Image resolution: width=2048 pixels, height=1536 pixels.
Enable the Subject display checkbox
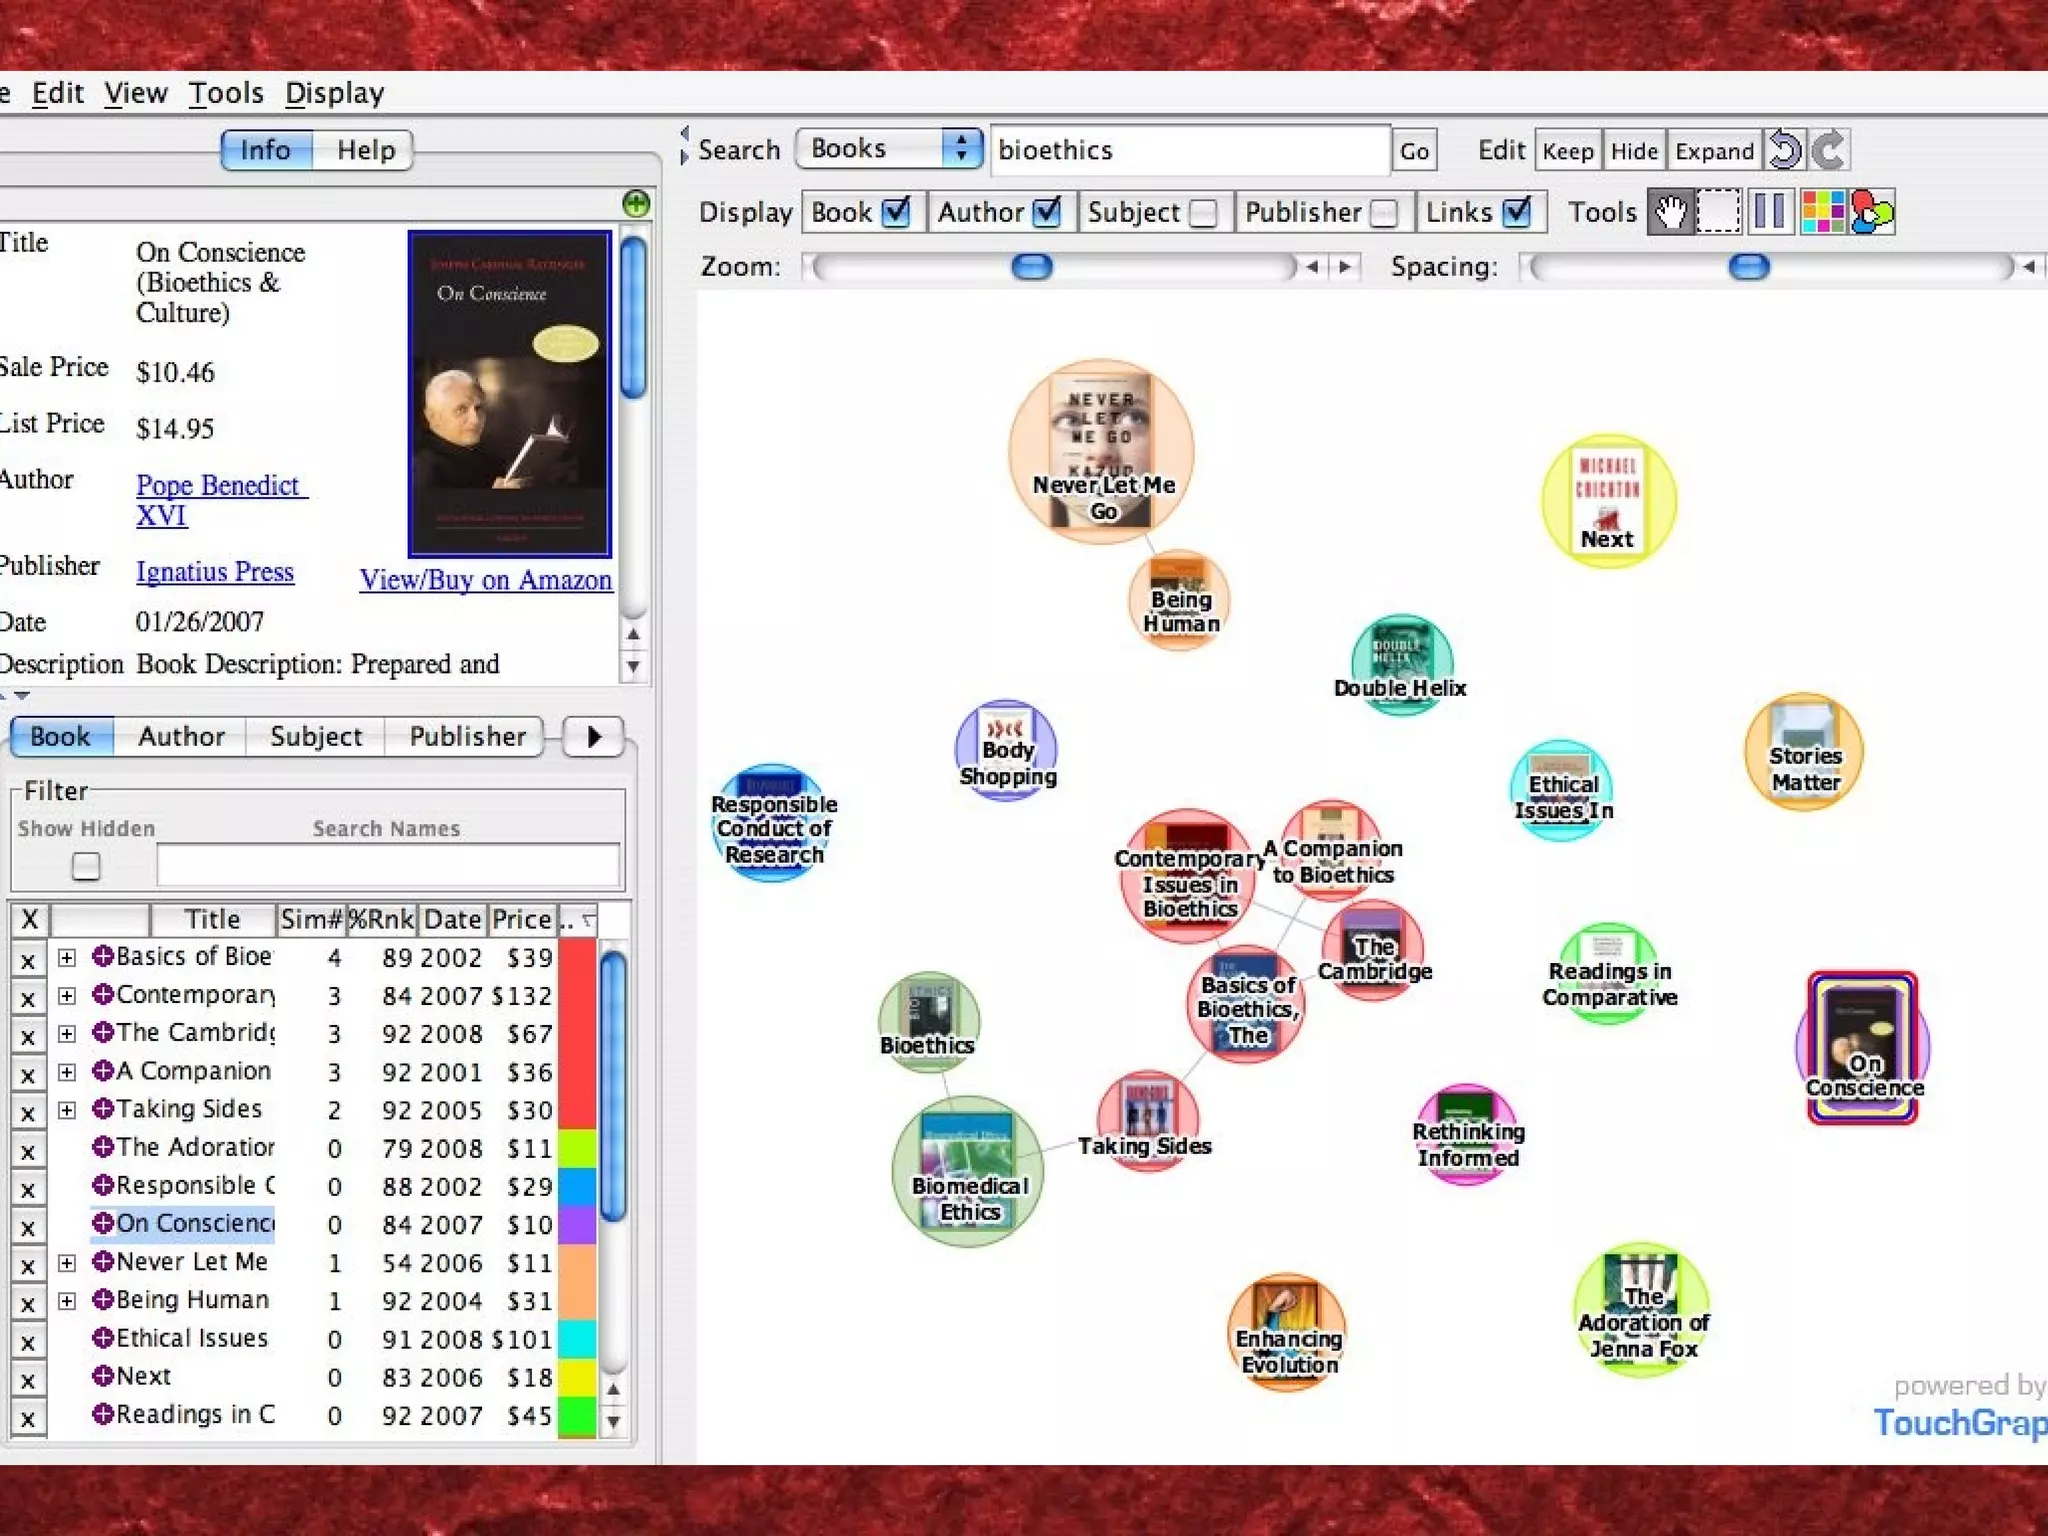1203,212
